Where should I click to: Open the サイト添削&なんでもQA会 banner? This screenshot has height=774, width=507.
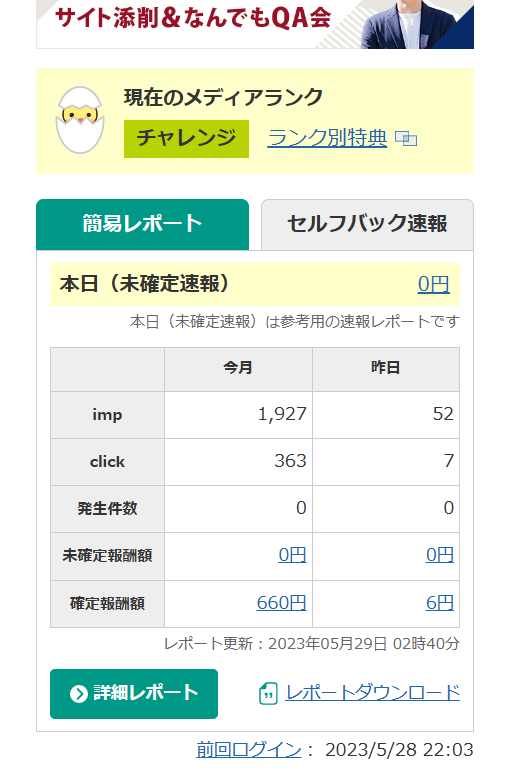(x=255, y=24)
